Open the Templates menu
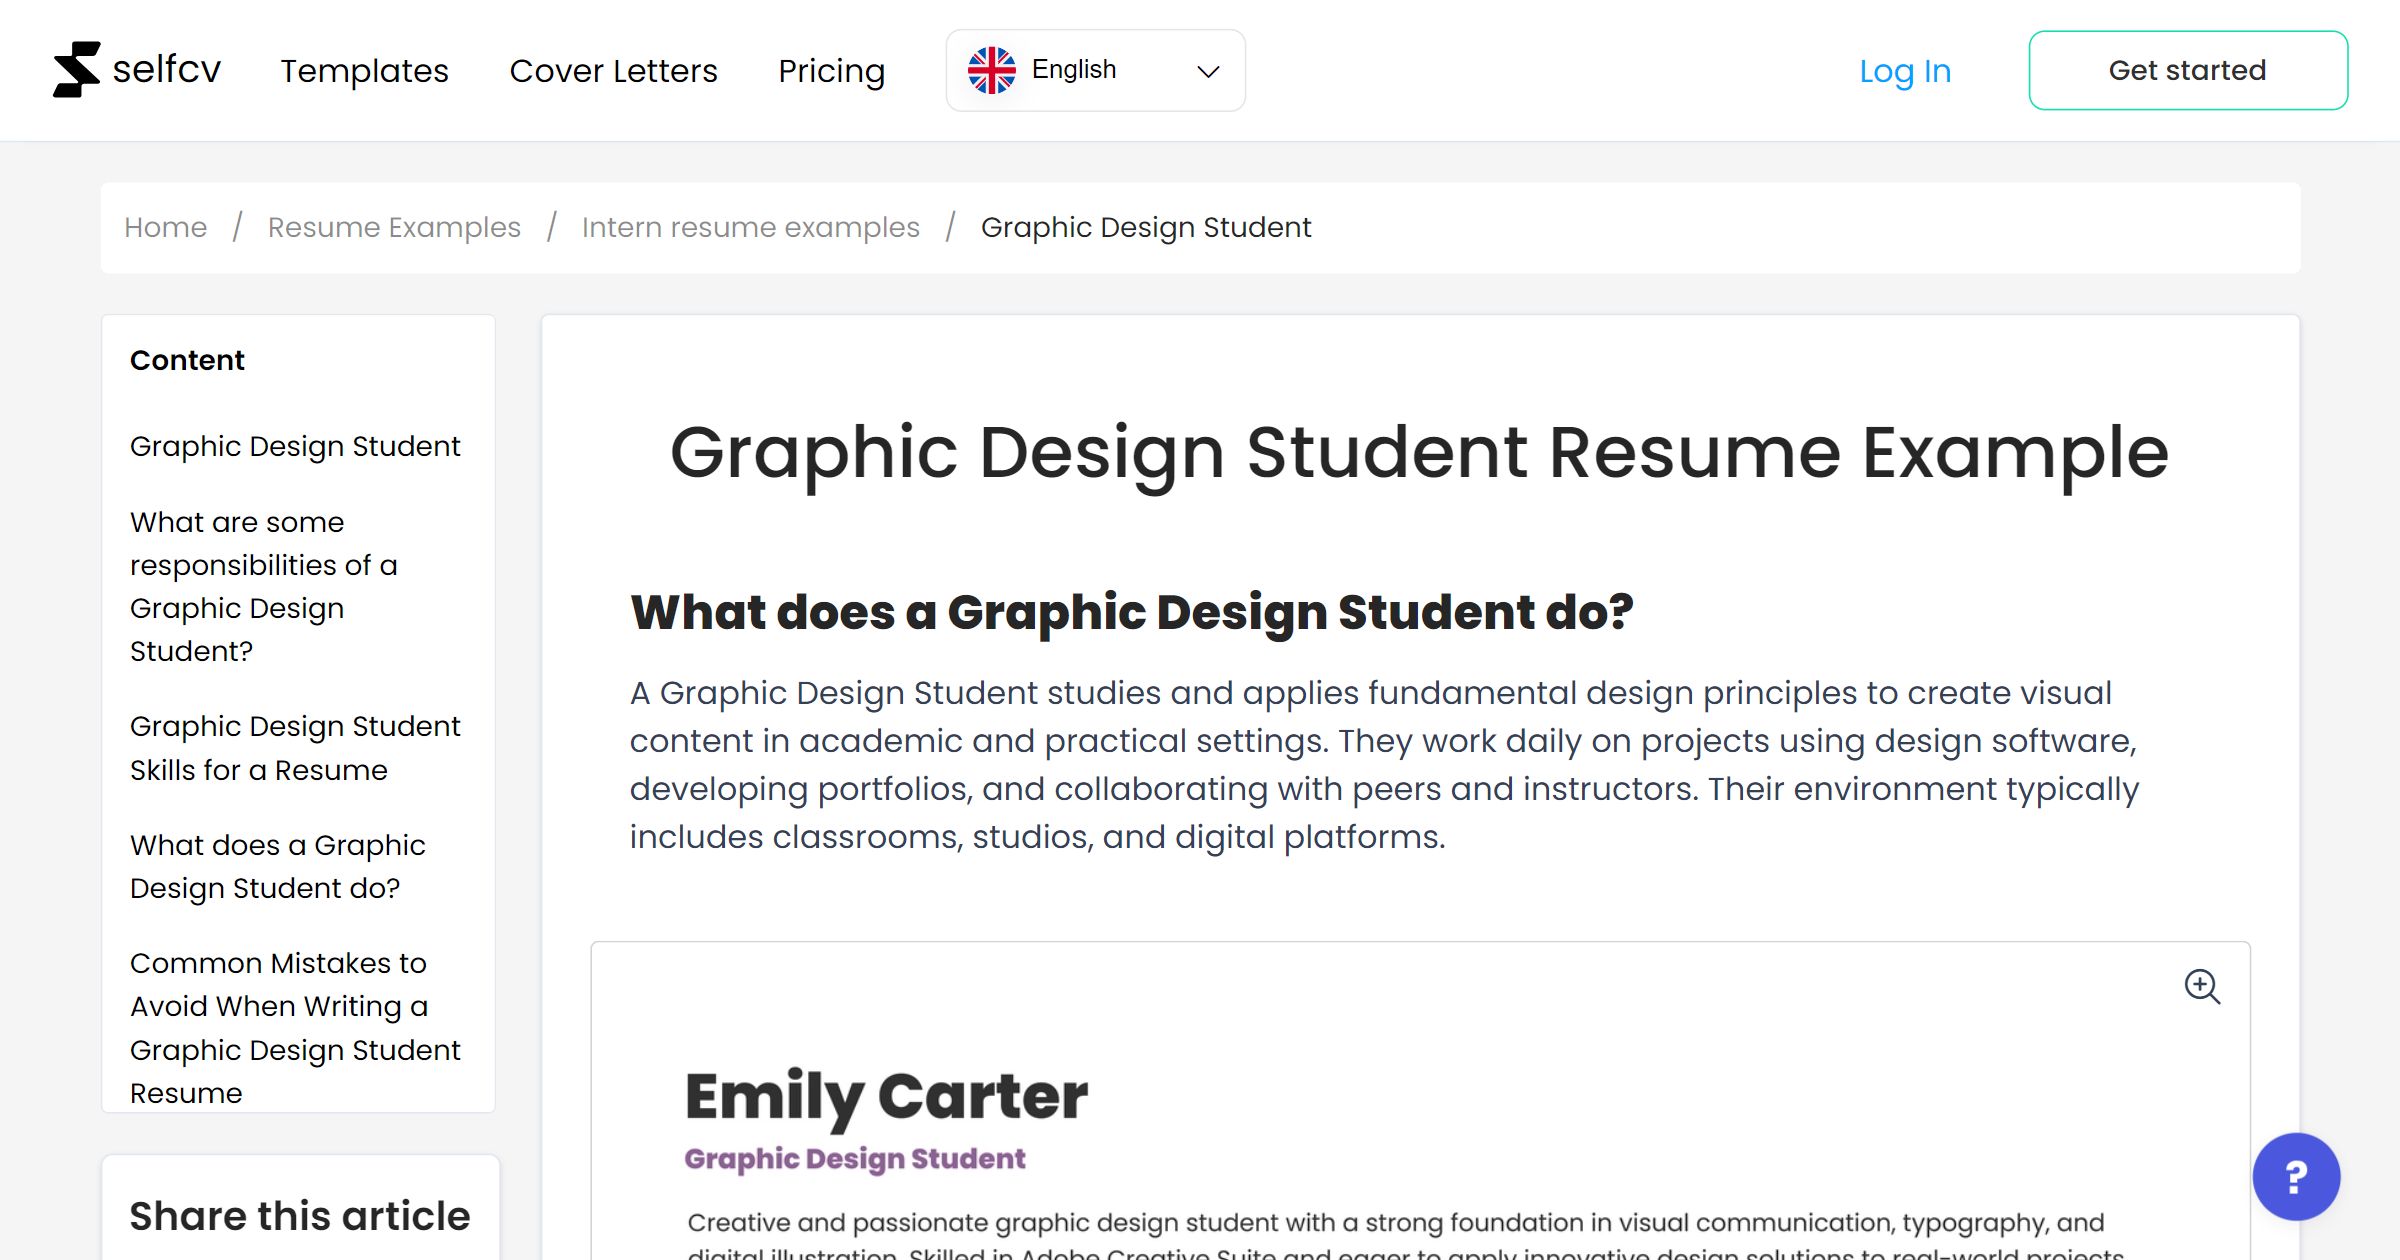The height and width of the screenshot is (1260, 2400). tap(364, 70)
